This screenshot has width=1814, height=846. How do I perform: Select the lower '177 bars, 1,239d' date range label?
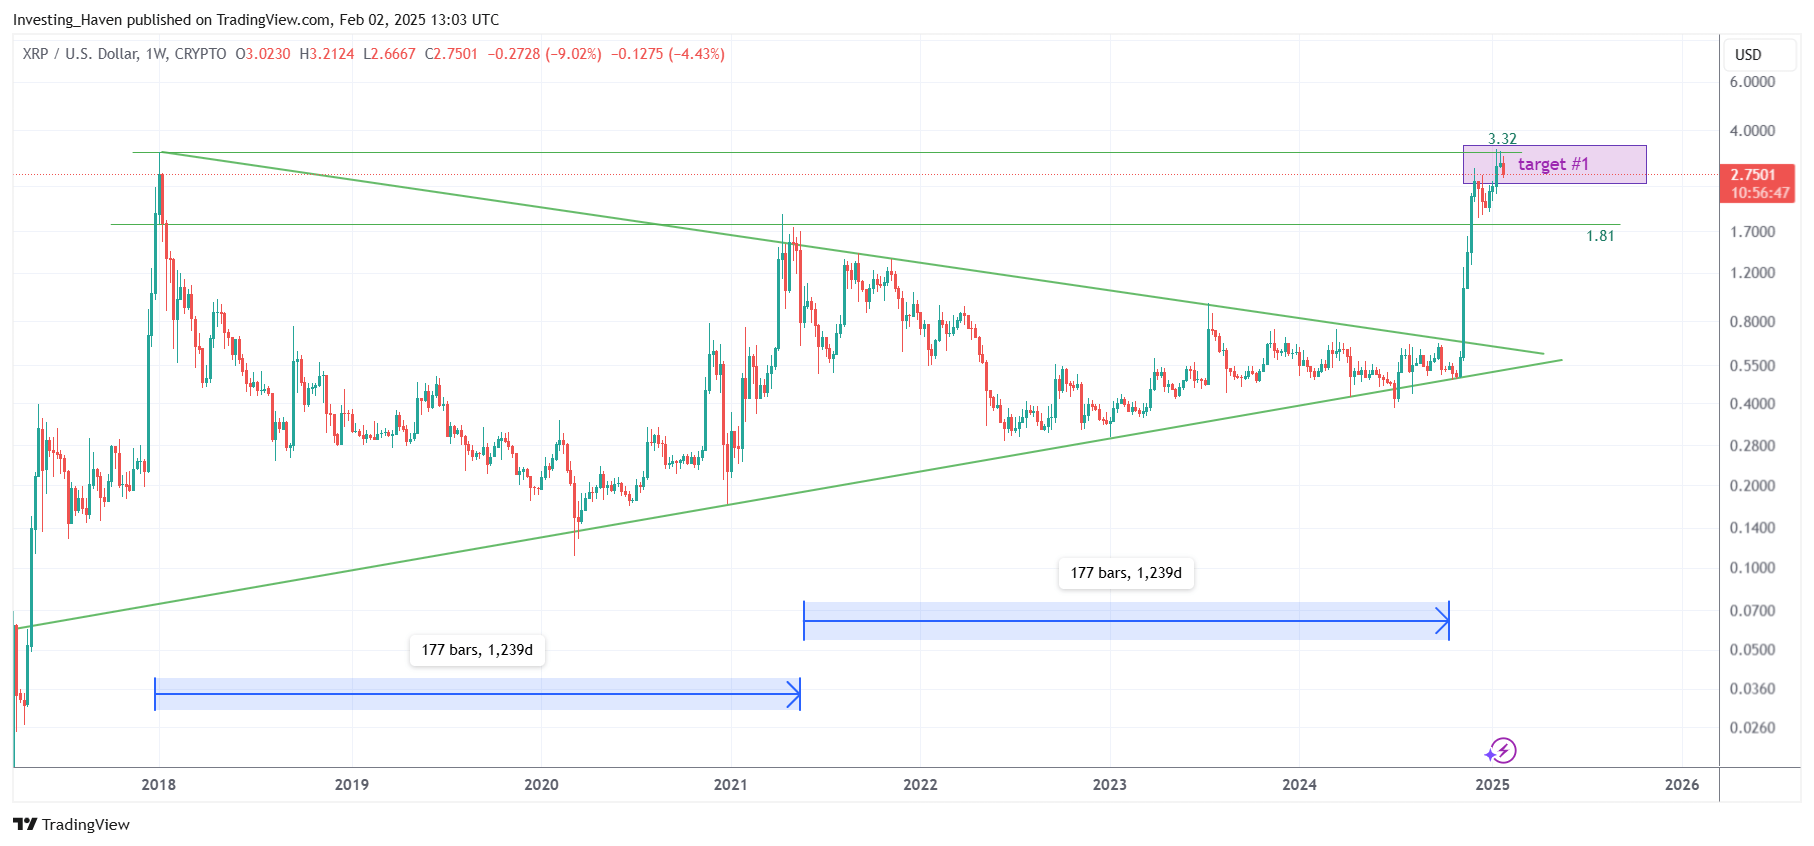477,650
